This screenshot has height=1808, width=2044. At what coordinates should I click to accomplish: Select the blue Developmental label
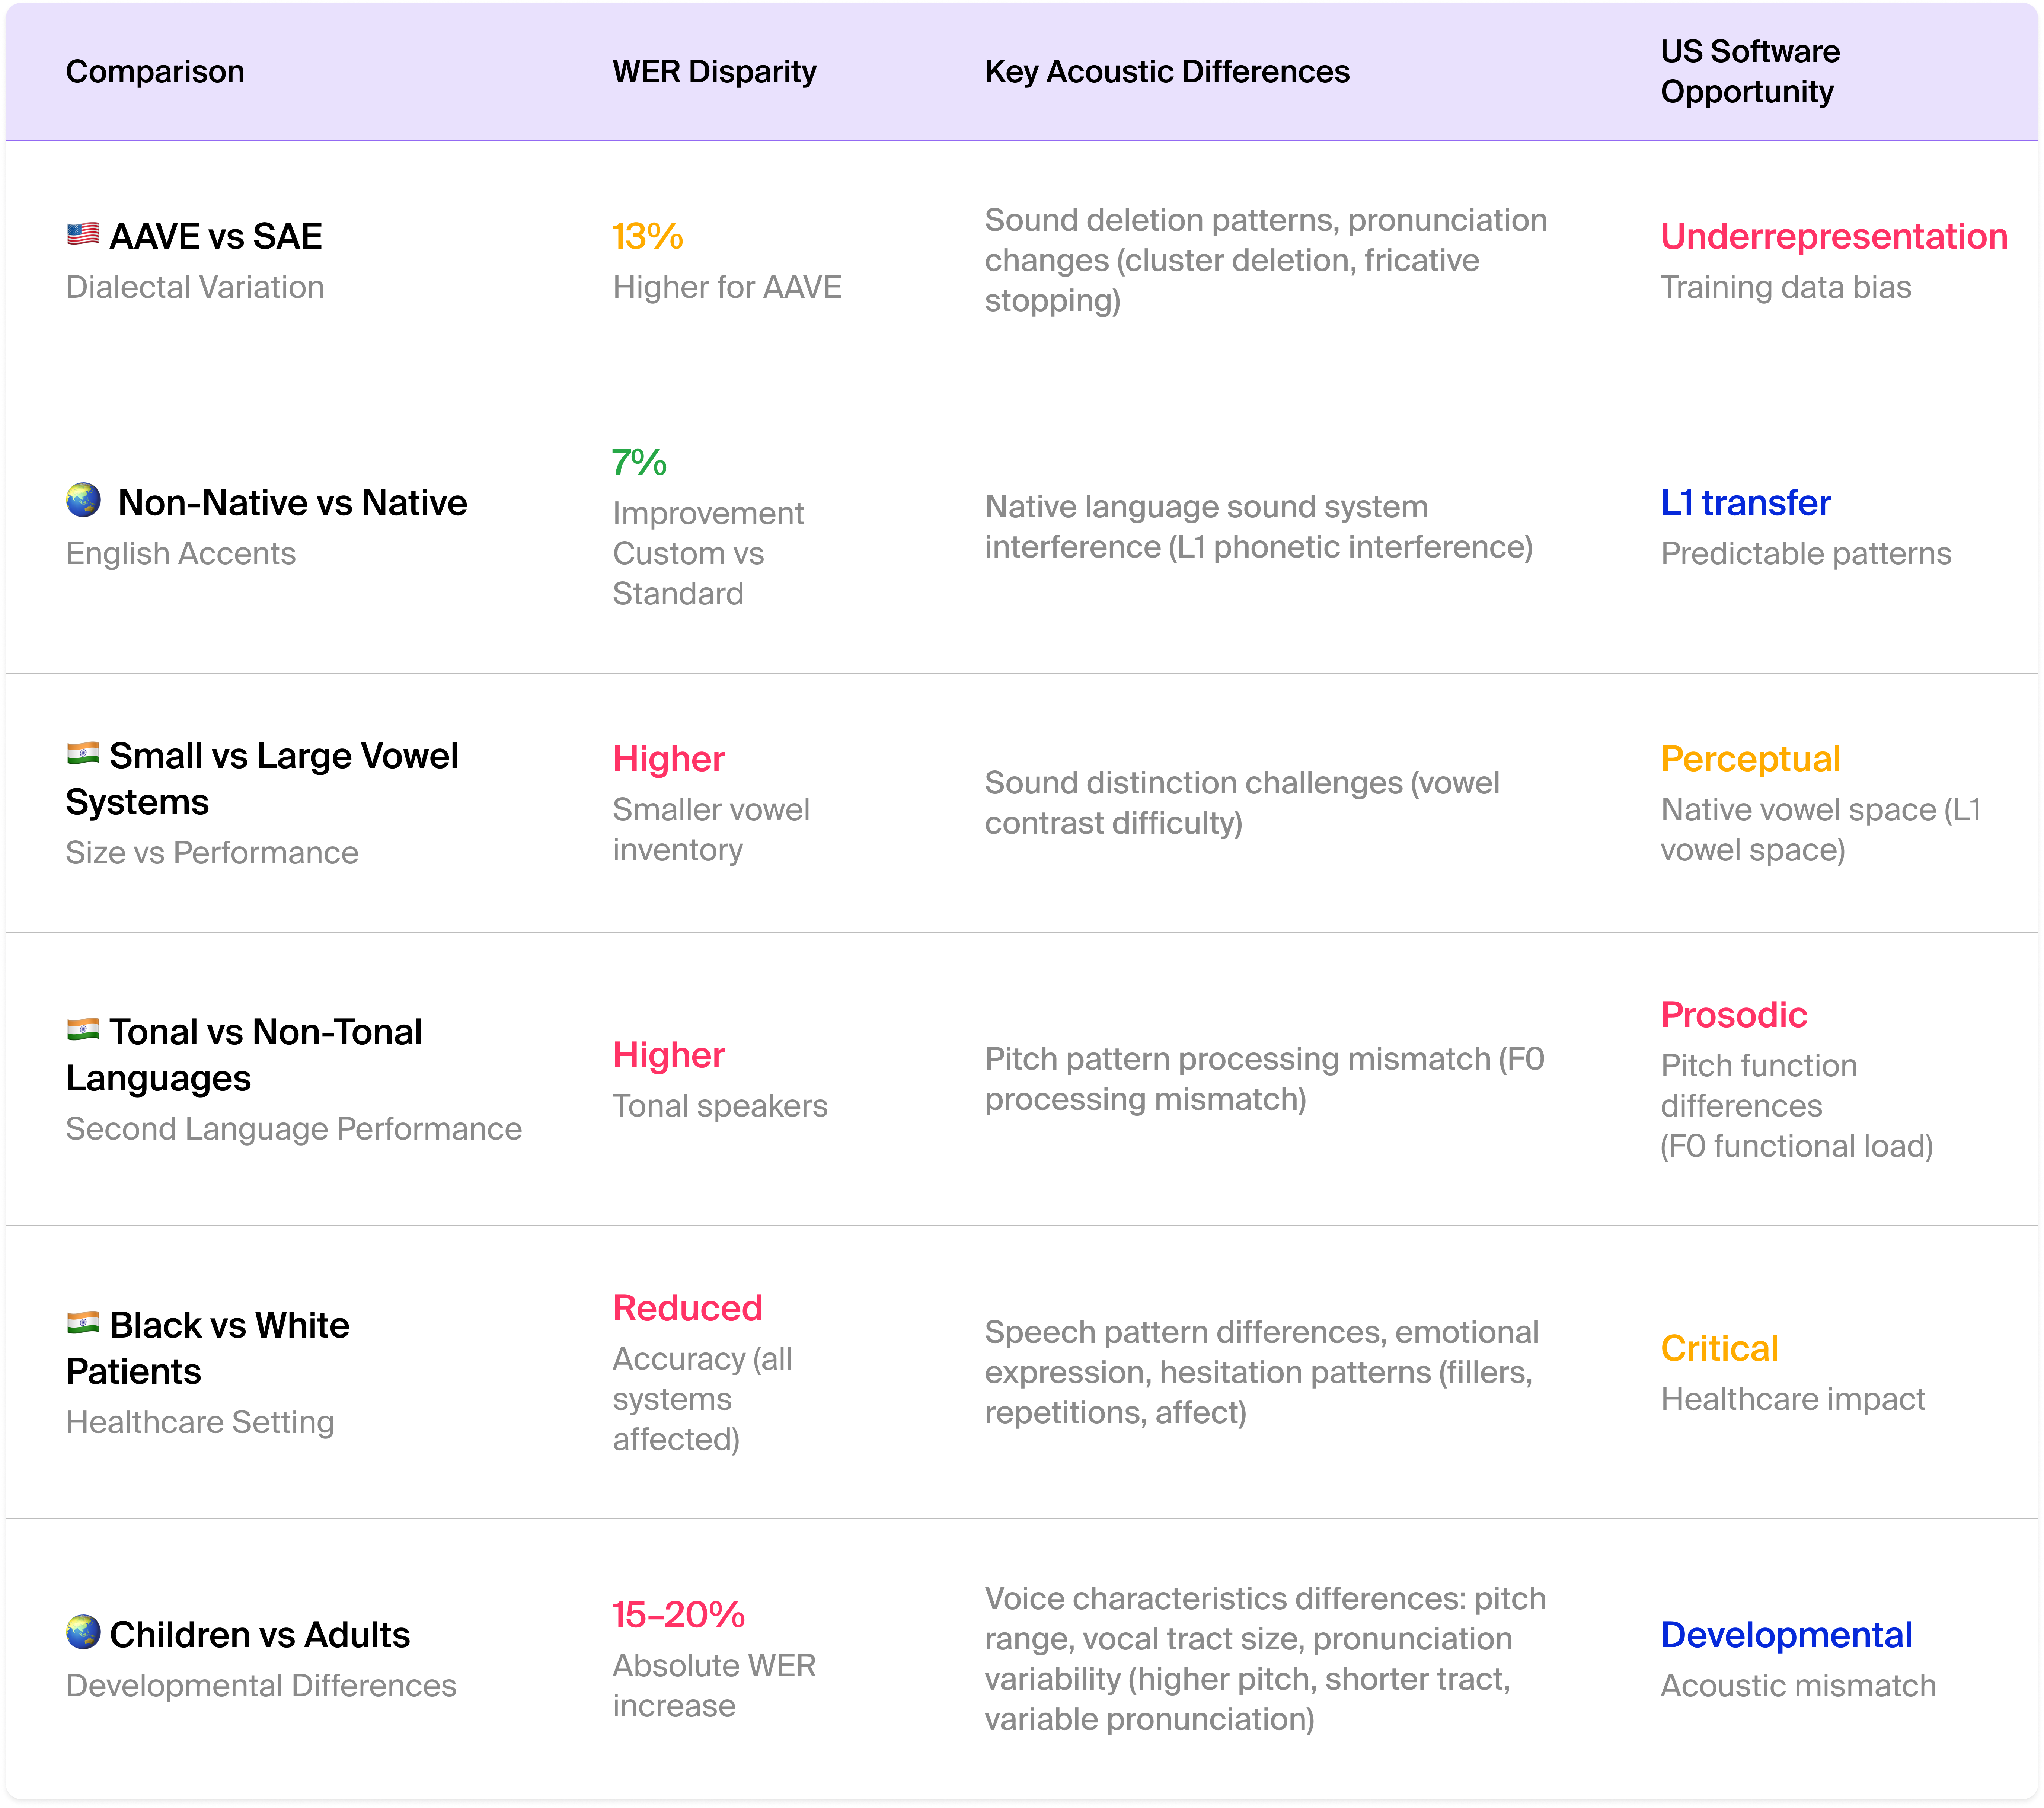pyautogui.click(x=1786, y=1635)
